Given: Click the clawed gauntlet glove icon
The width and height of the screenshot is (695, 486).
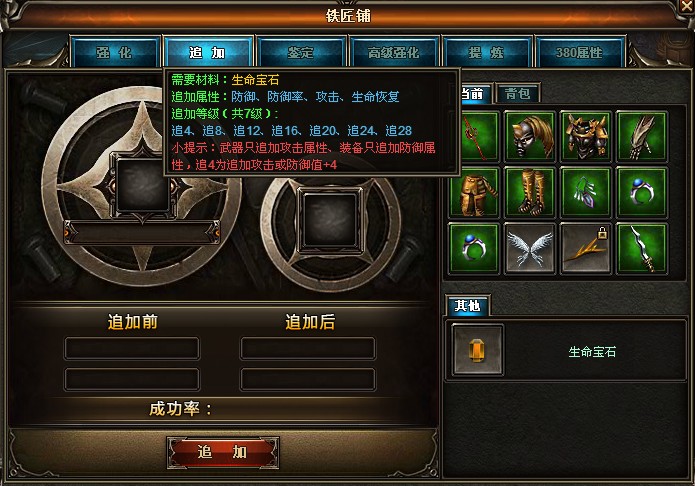Looking at the screenshot, I should 642,137.
